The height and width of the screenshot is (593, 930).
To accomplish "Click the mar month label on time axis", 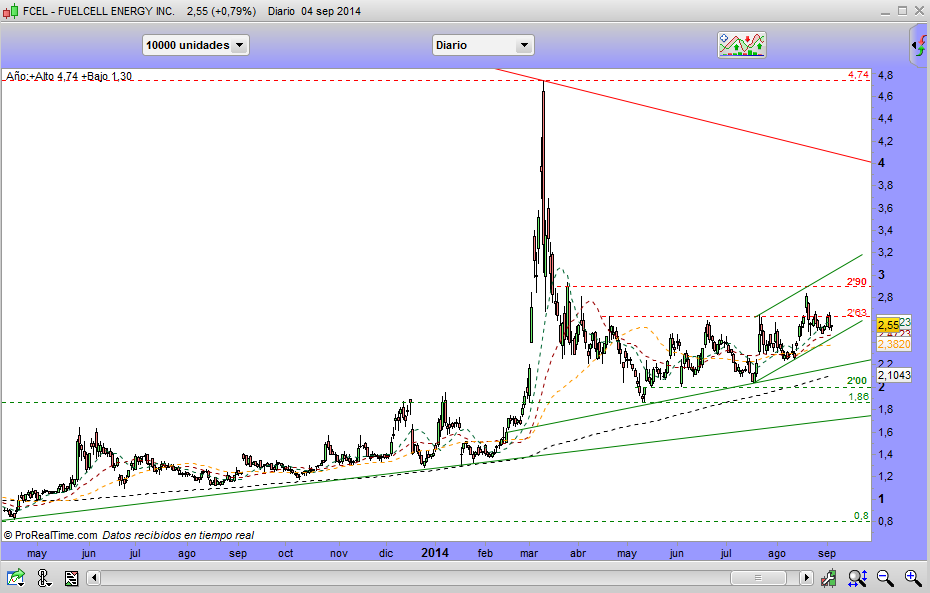I will (x=529, y=553).
